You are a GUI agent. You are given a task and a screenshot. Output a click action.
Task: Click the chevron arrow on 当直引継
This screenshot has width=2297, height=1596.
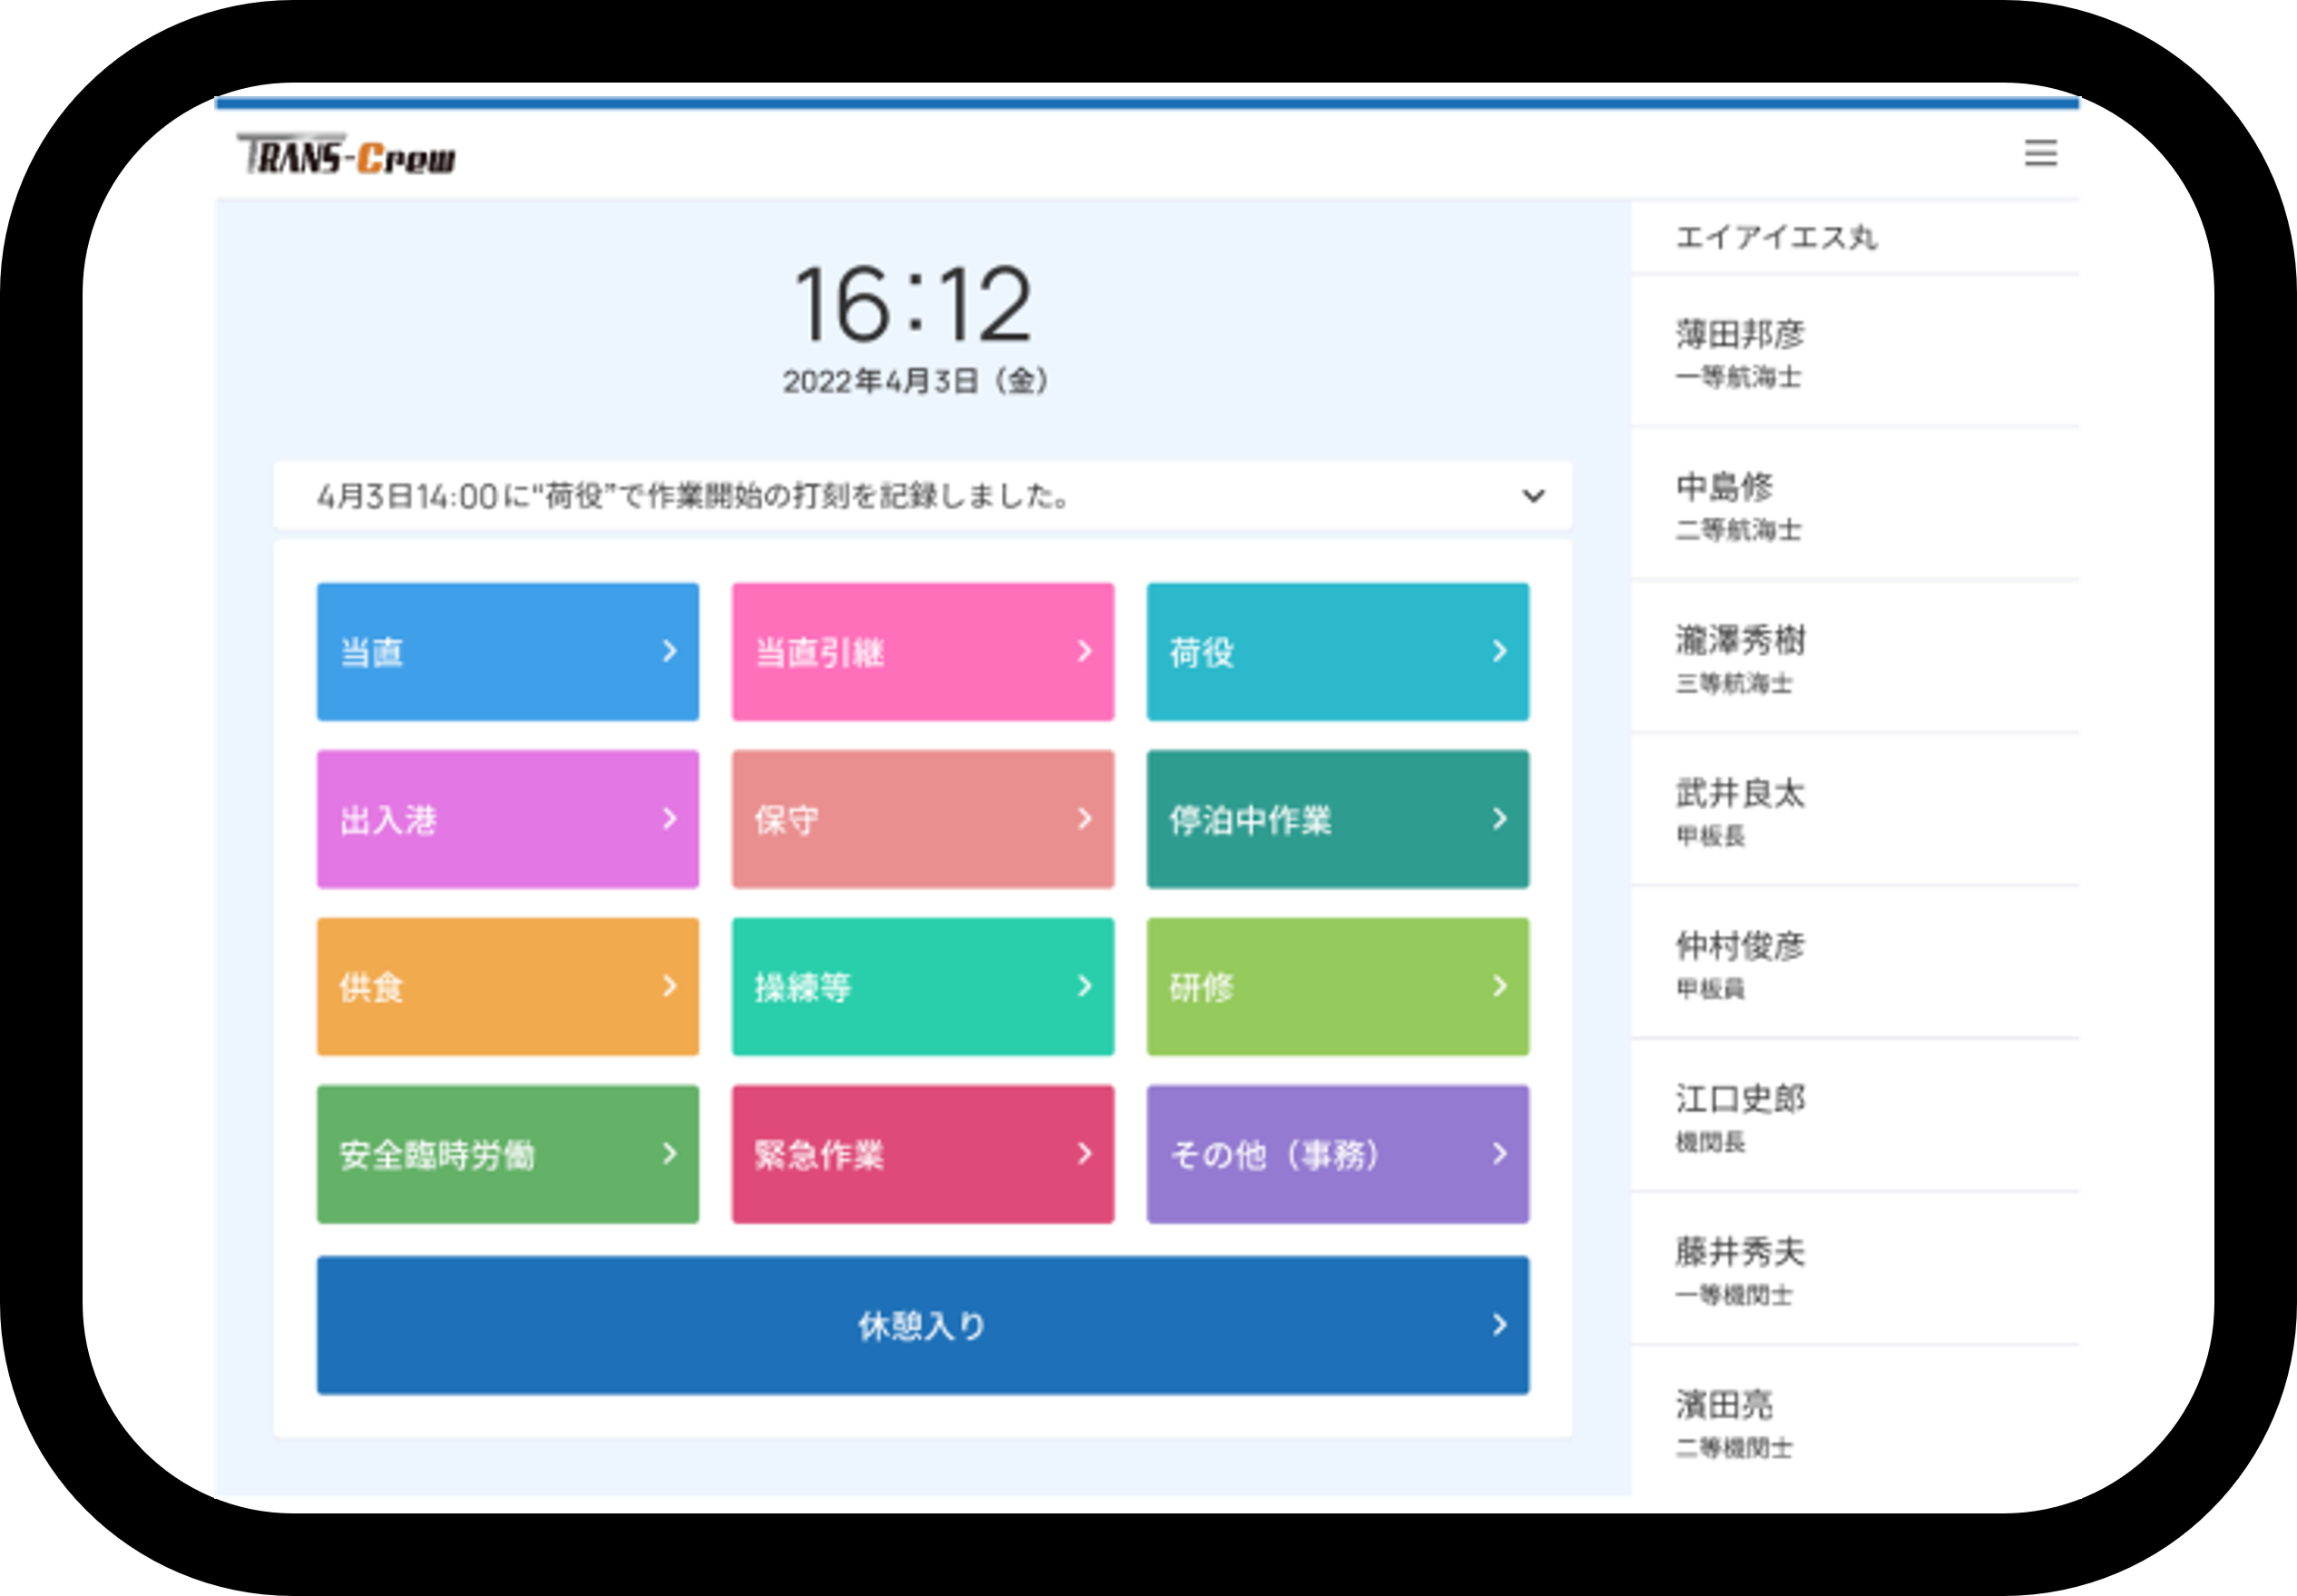pos(1085,651)
